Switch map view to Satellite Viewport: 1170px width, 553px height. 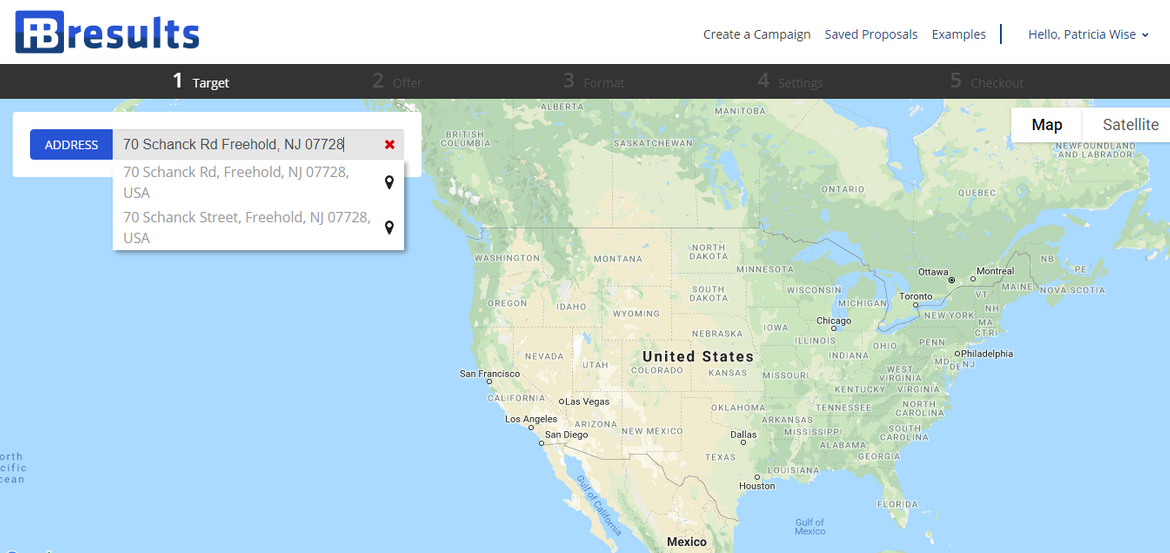pos(1130,125)
